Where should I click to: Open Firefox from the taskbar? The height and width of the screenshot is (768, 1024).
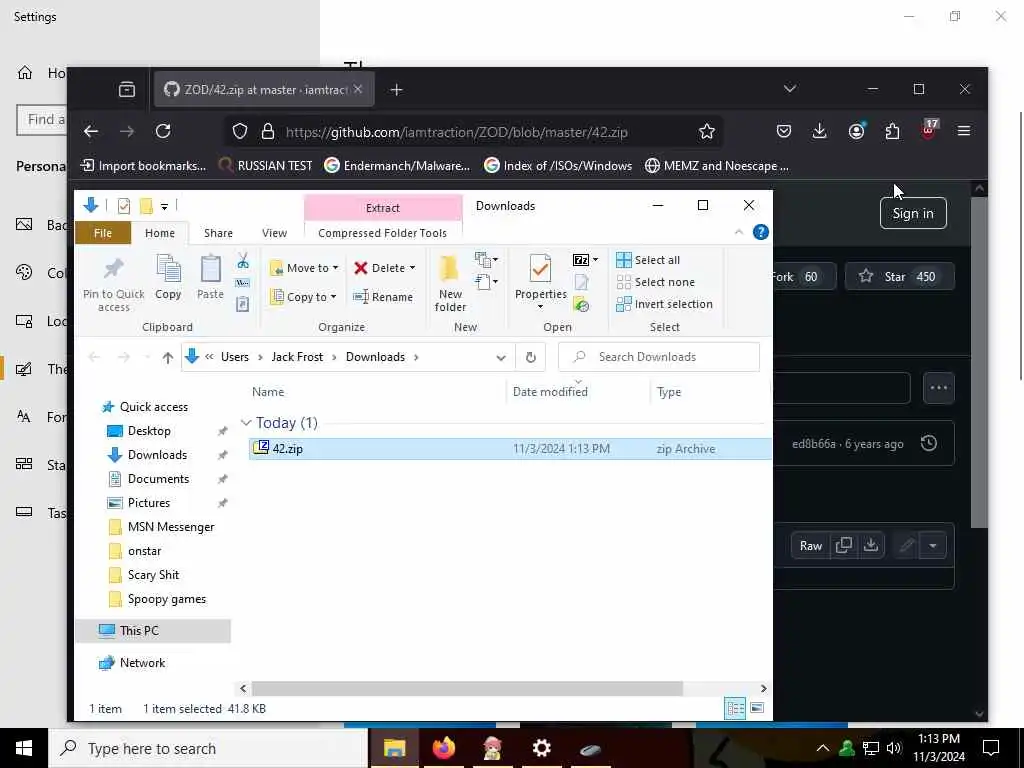(x=443, y=748)
